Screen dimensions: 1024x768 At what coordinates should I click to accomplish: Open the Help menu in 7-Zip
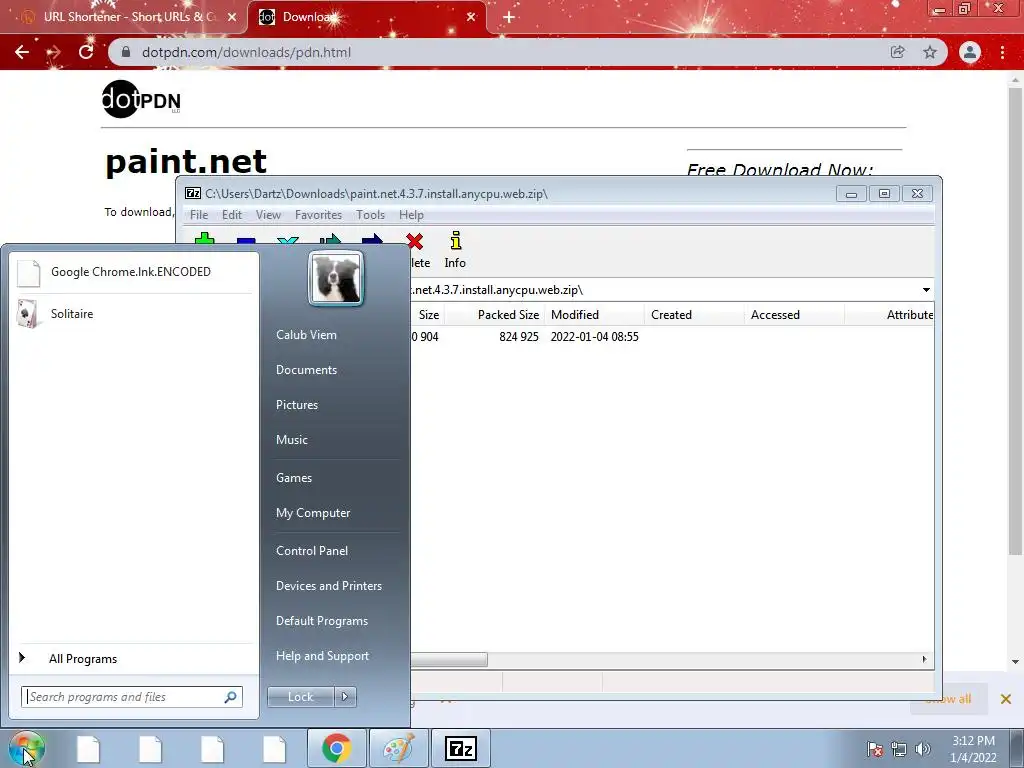[411, 215]
